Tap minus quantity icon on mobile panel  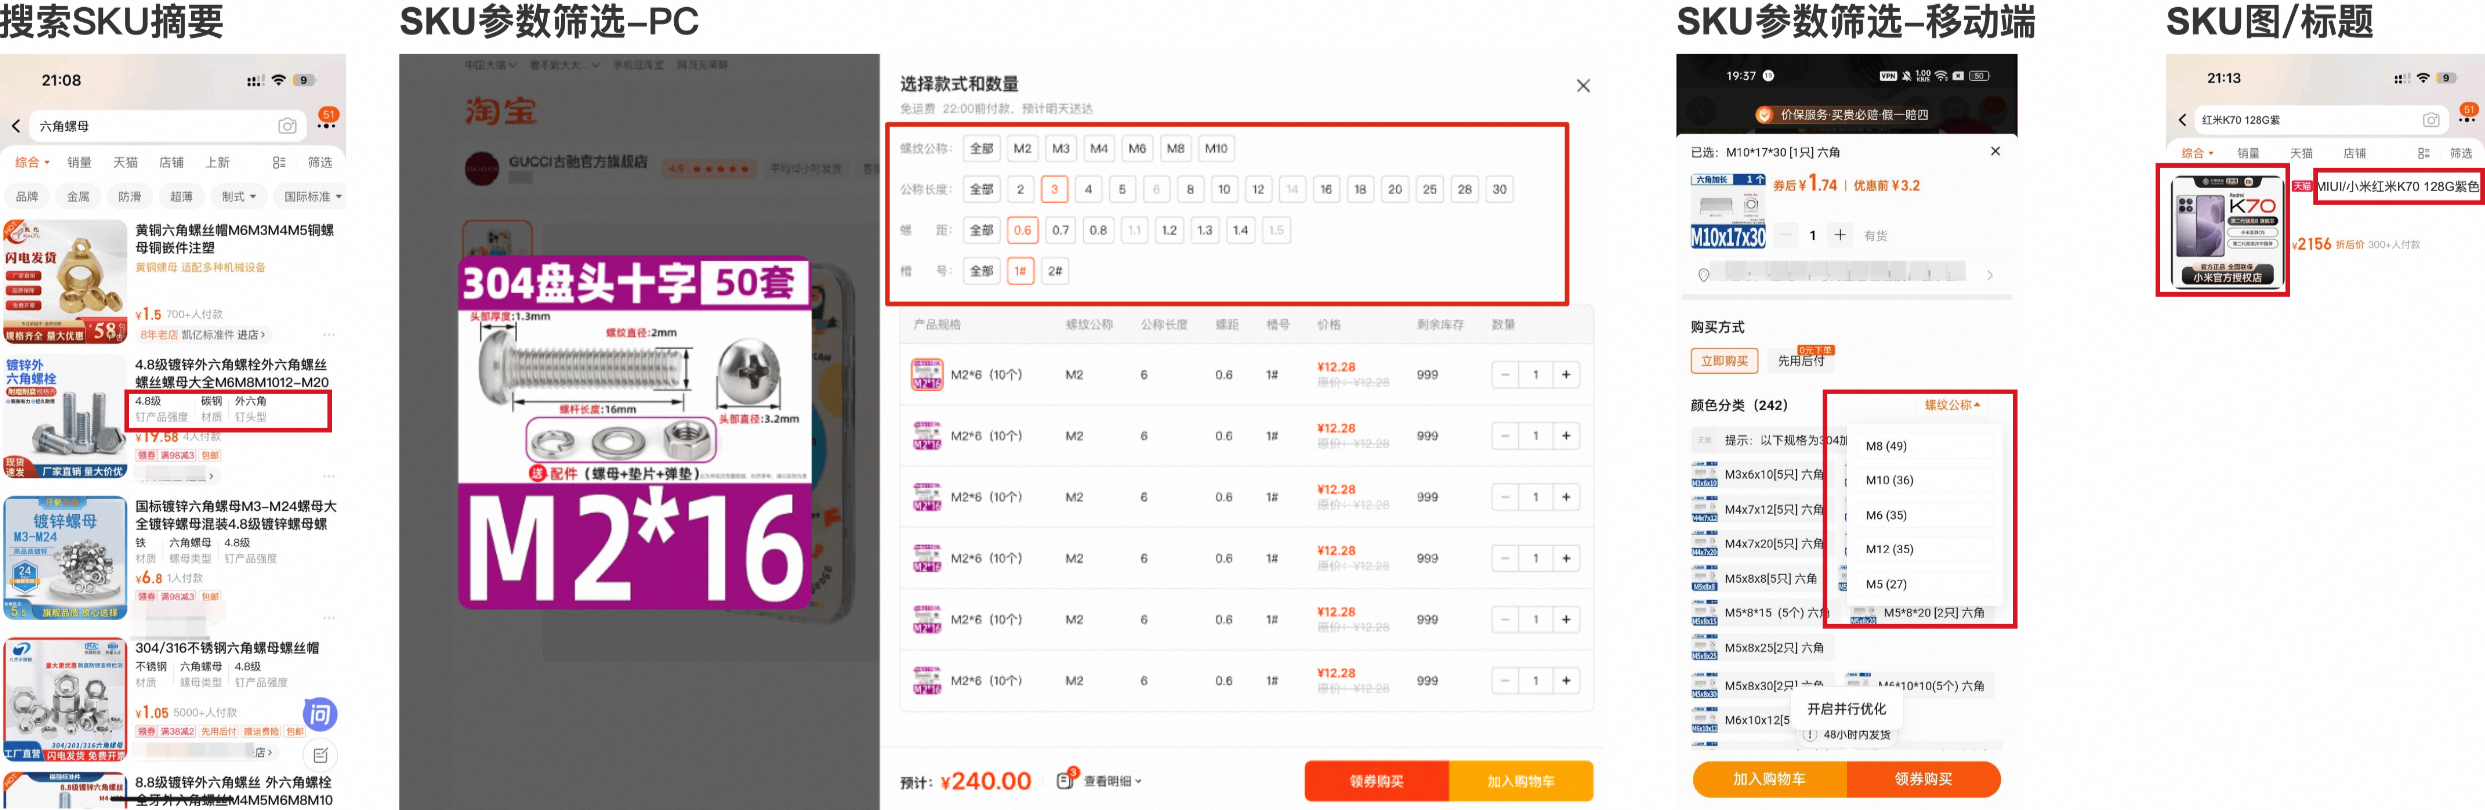click(x=1785, y=235)
